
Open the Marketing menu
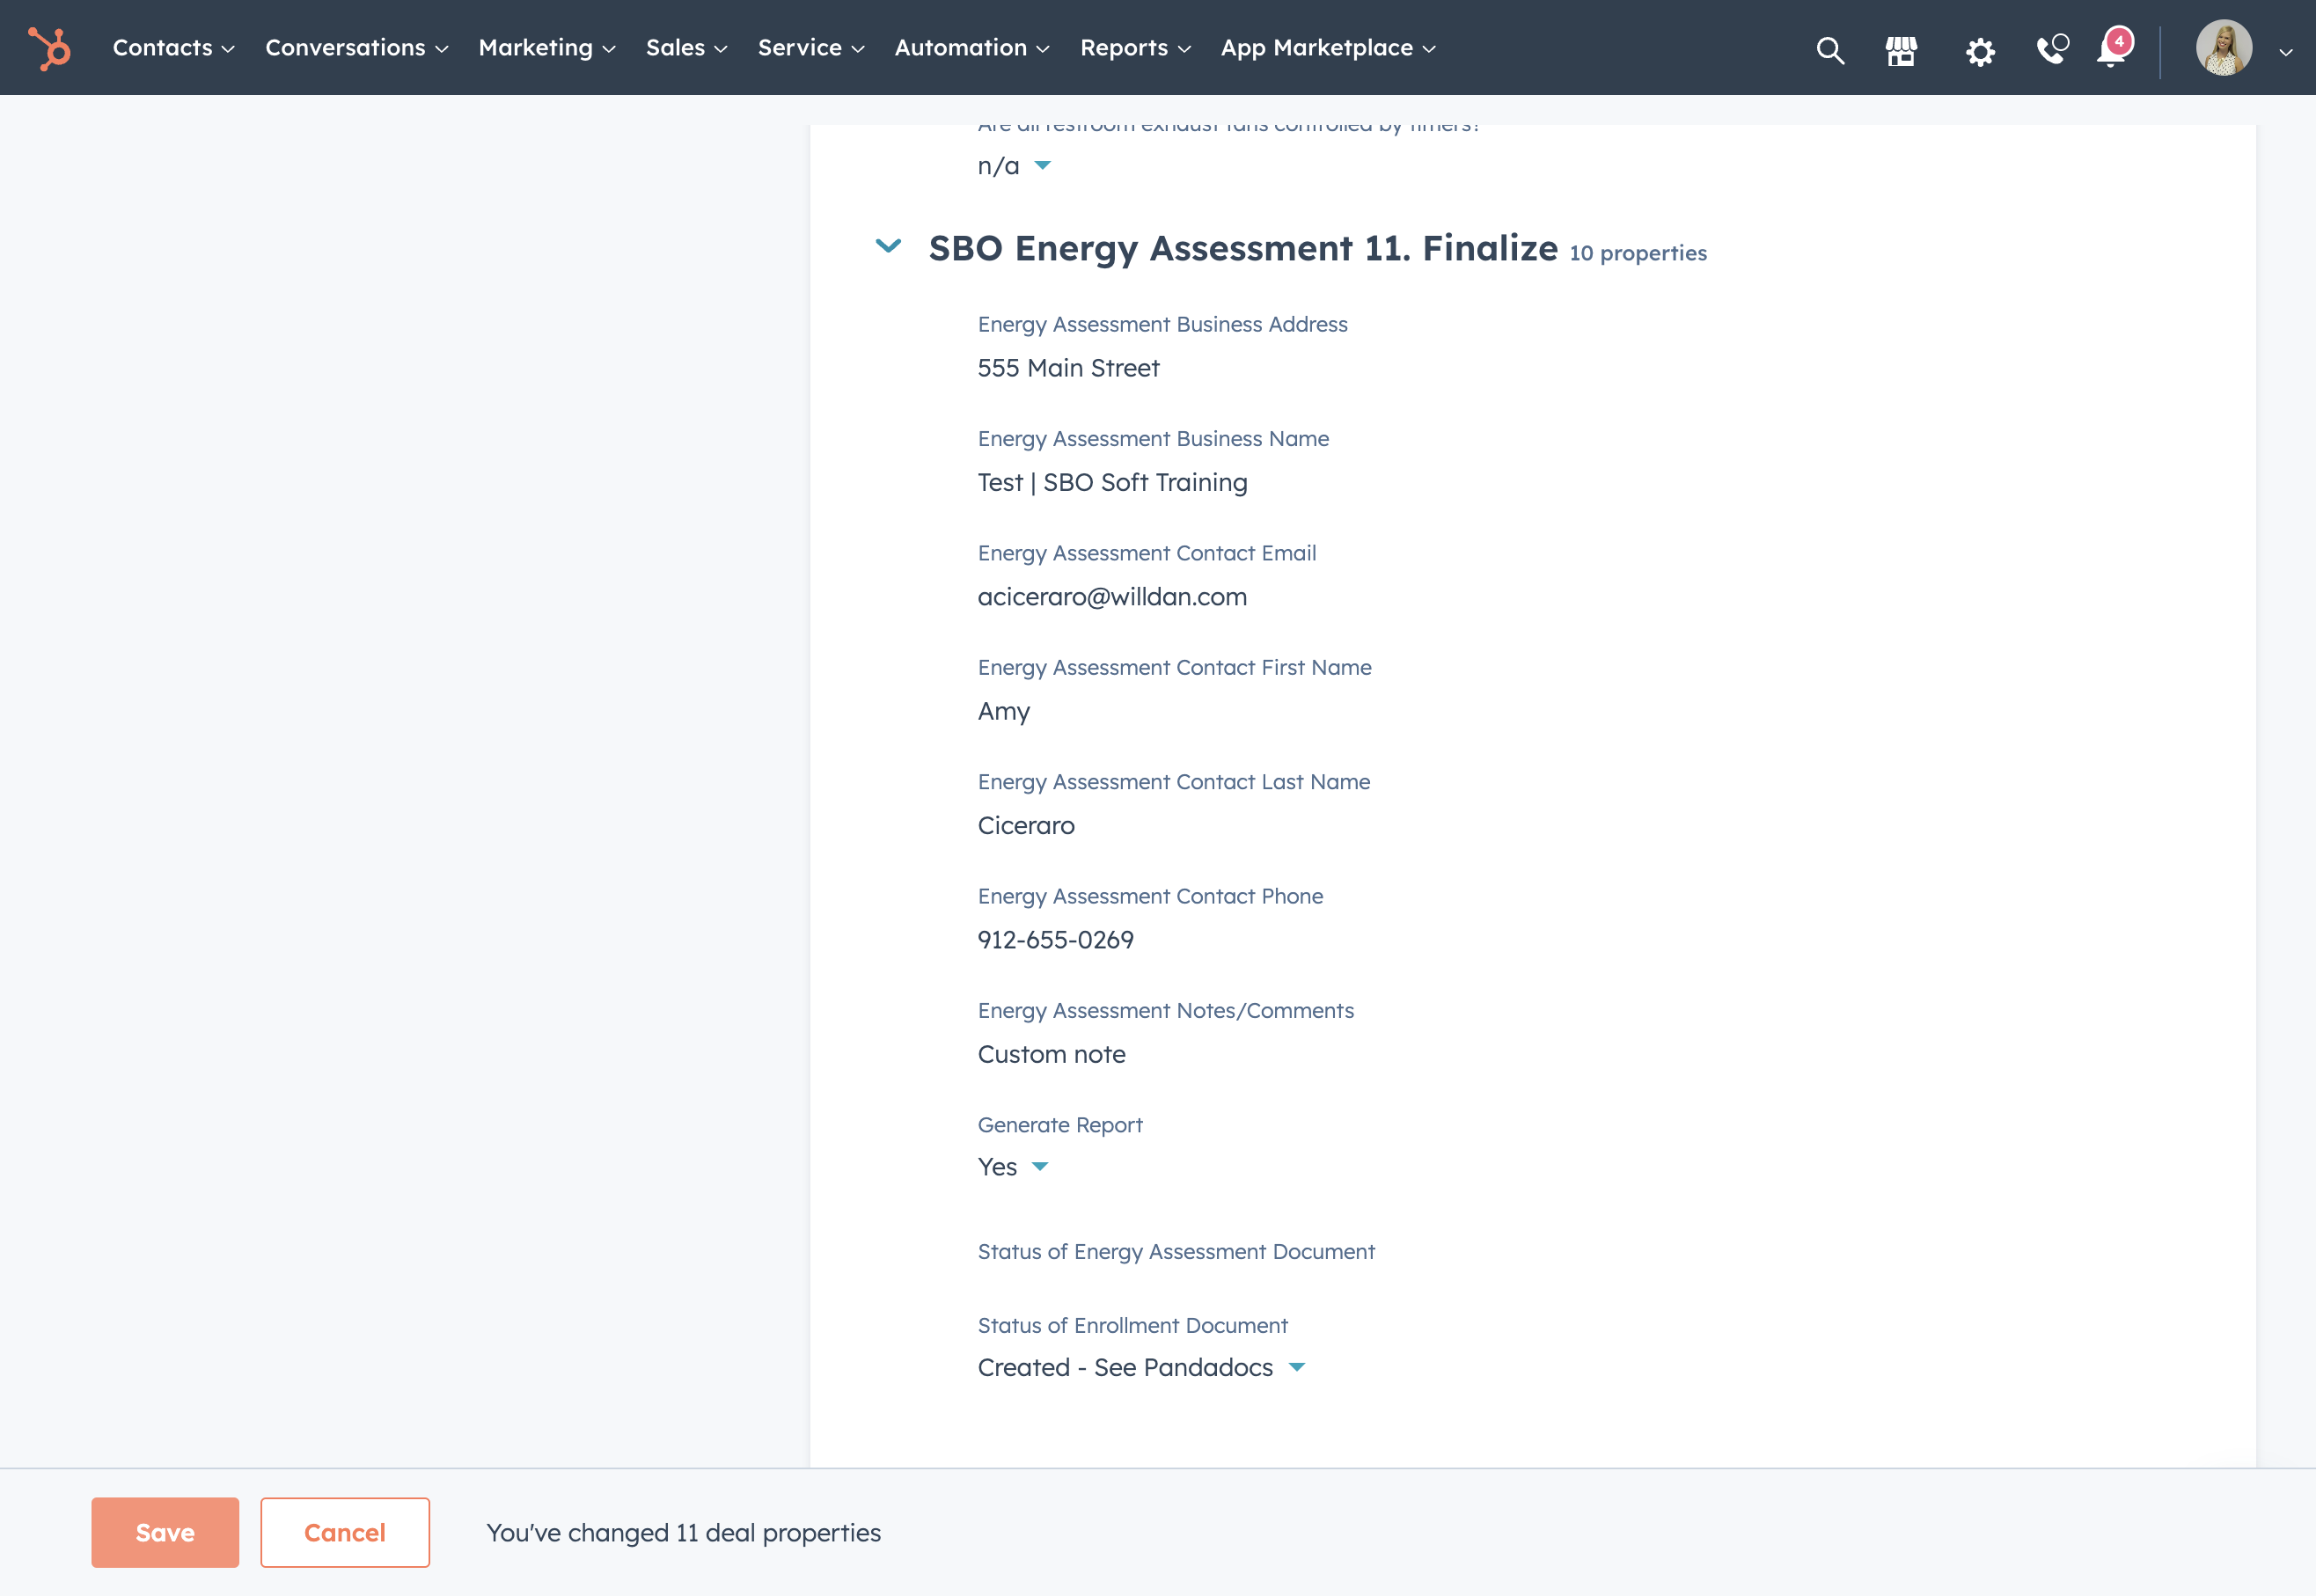(x=547, y=48)
